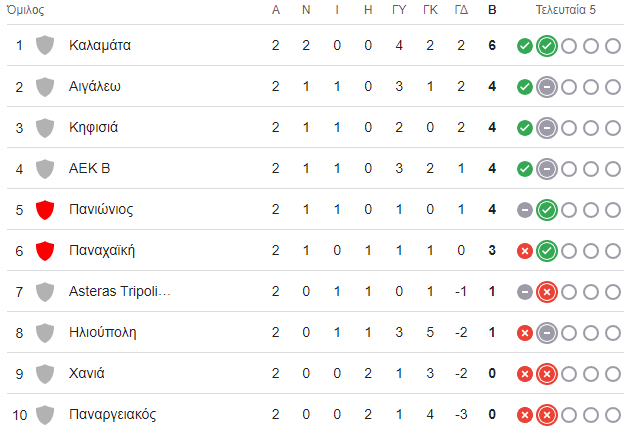Viewport: 641px width, 441px height.
Task: Select the ΑΕΚ Β team name
Action: (x=89, y=168)
